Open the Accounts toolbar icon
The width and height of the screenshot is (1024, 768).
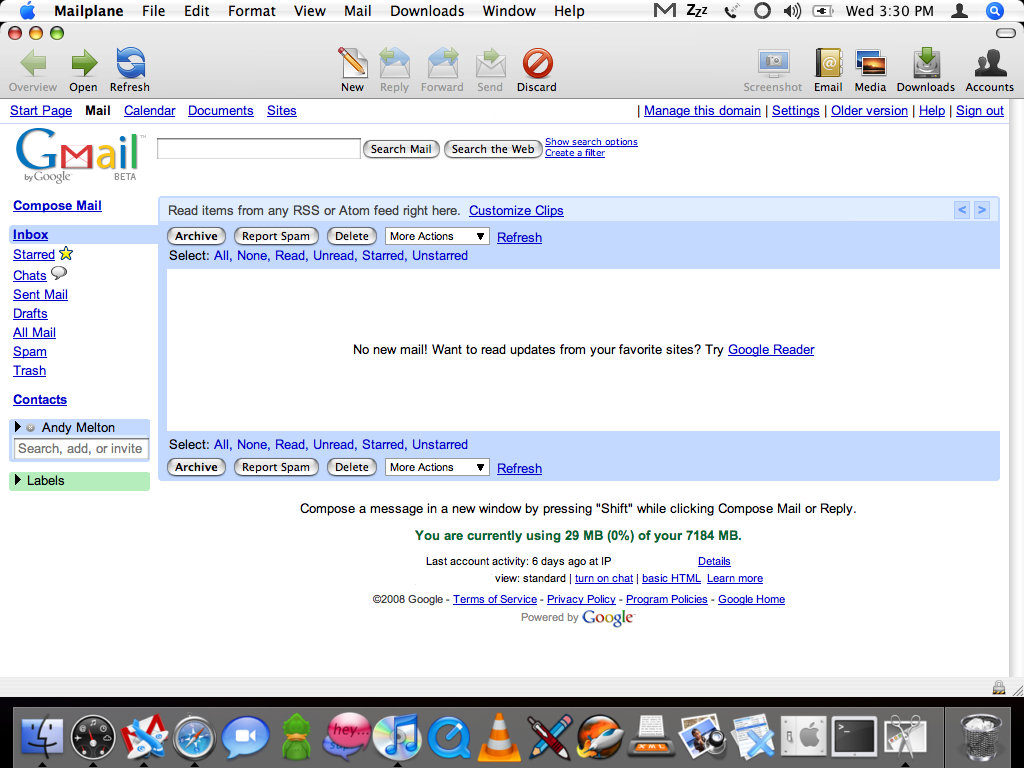tap(990, 63)
